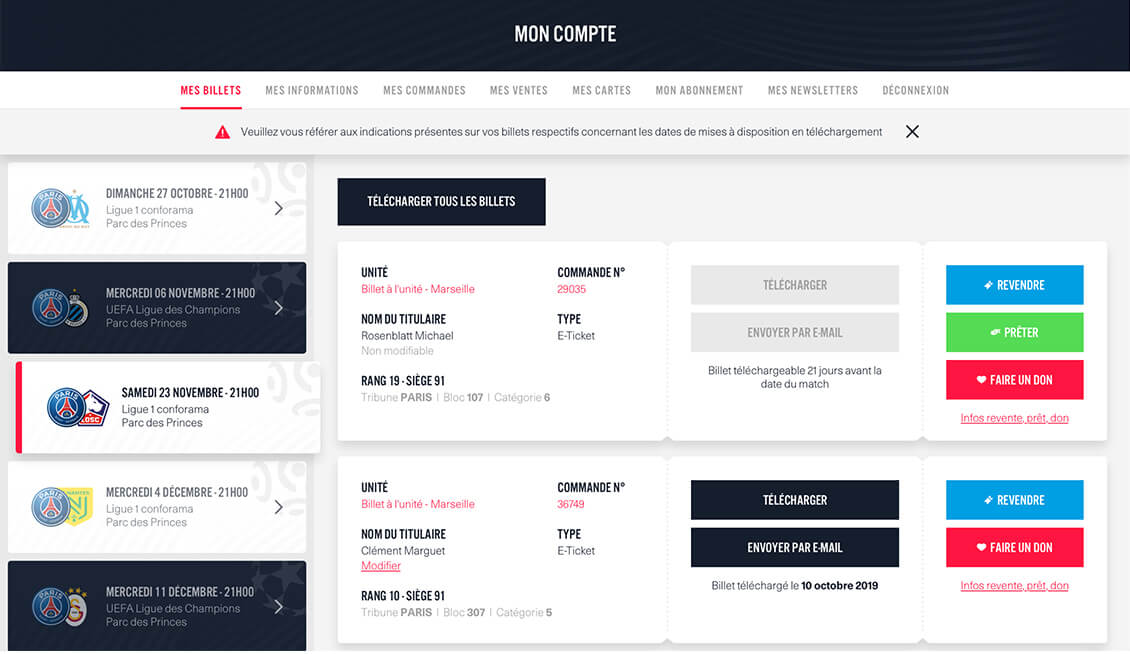Switch to Mes Informations tab
The width and height of the screenshot is (1130, 654).
[312, 90]
